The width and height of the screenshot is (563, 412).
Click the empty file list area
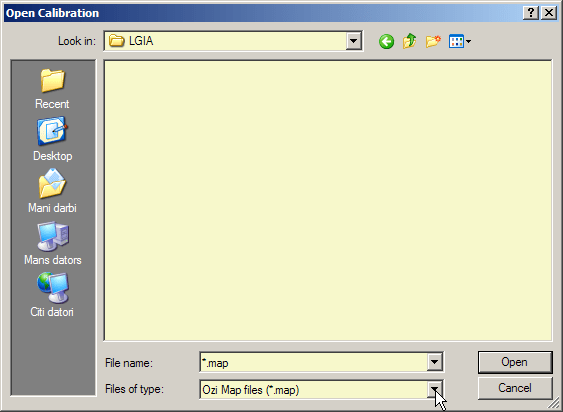(328, 200)
